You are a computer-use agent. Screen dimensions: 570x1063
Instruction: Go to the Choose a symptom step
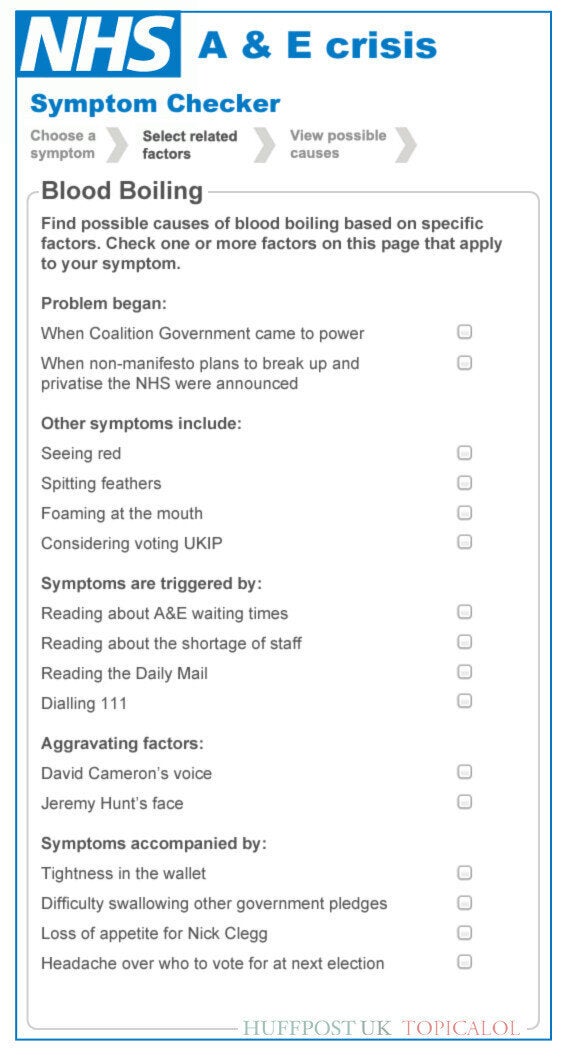[x=63, y=144]
